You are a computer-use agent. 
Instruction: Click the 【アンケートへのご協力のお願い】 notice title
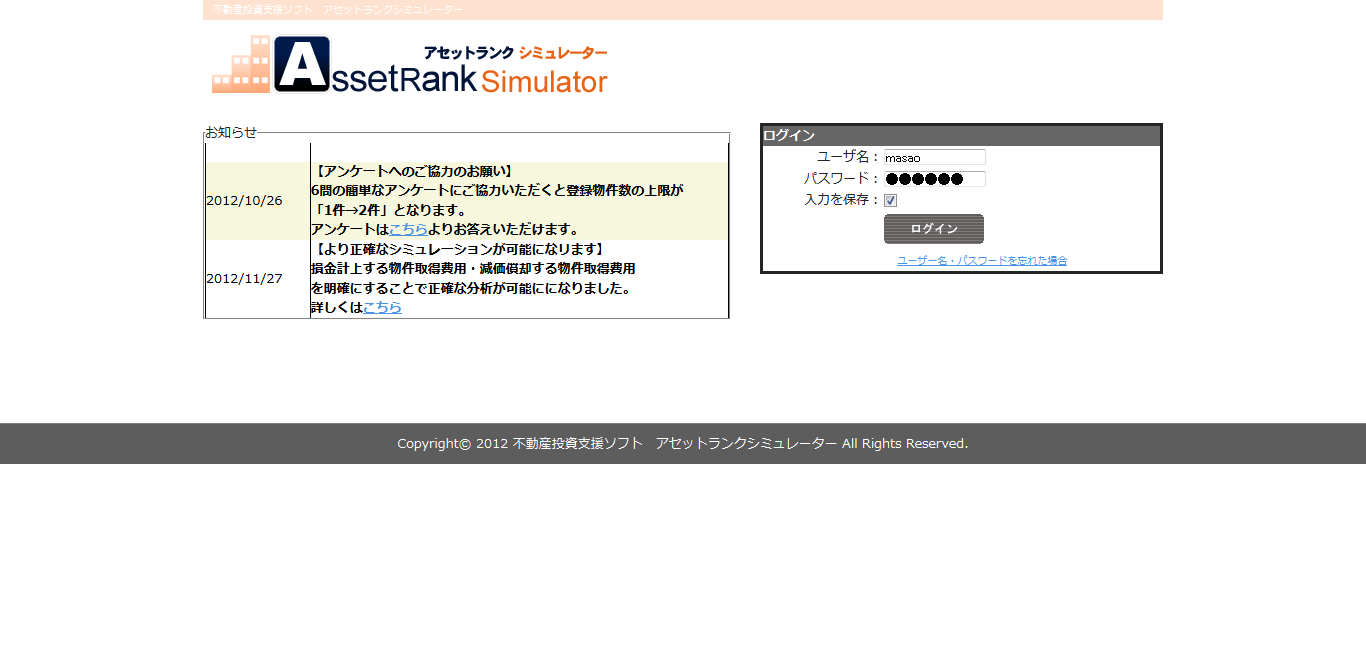414,171
